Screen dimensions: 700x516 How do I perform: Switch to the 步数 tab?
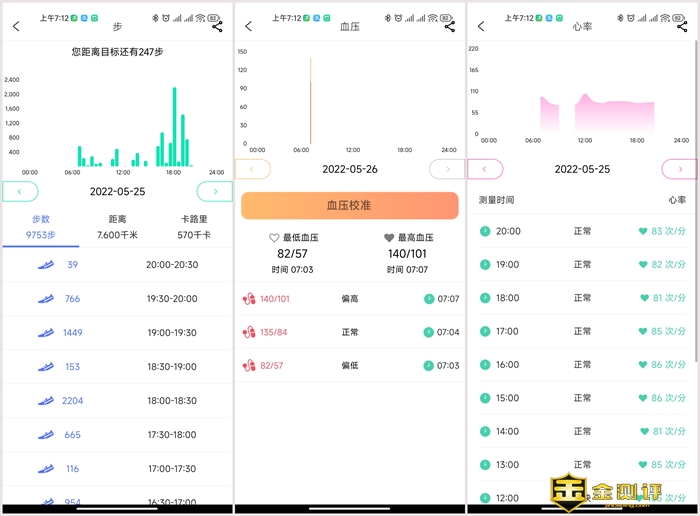pyautogui.click(x=39, y=226)
